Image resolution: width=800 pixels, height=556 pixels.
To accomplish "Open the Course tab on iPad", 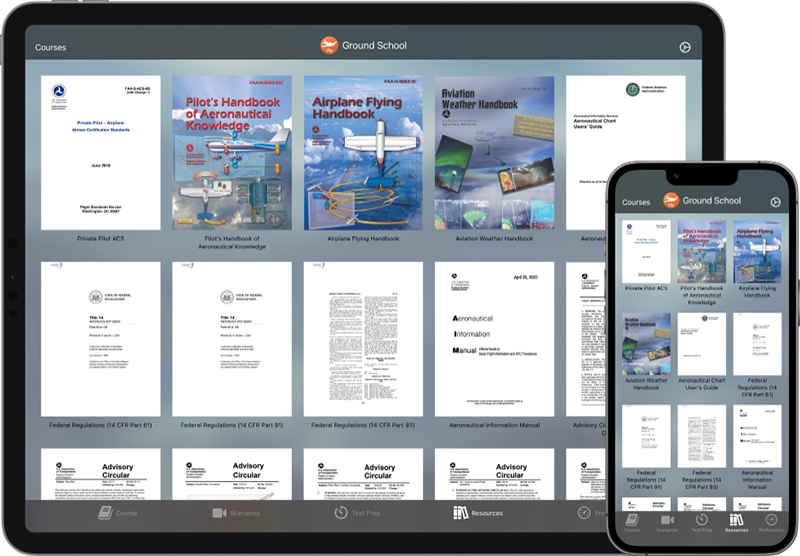I will (x=118, y=513).
